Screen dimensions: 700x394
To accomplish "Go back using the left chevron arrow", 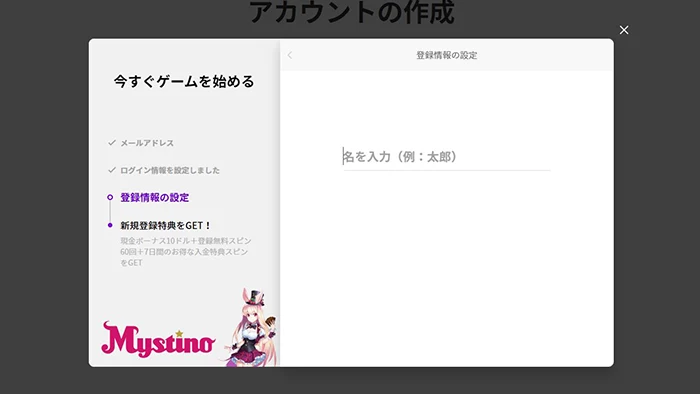I will (290, 55).
